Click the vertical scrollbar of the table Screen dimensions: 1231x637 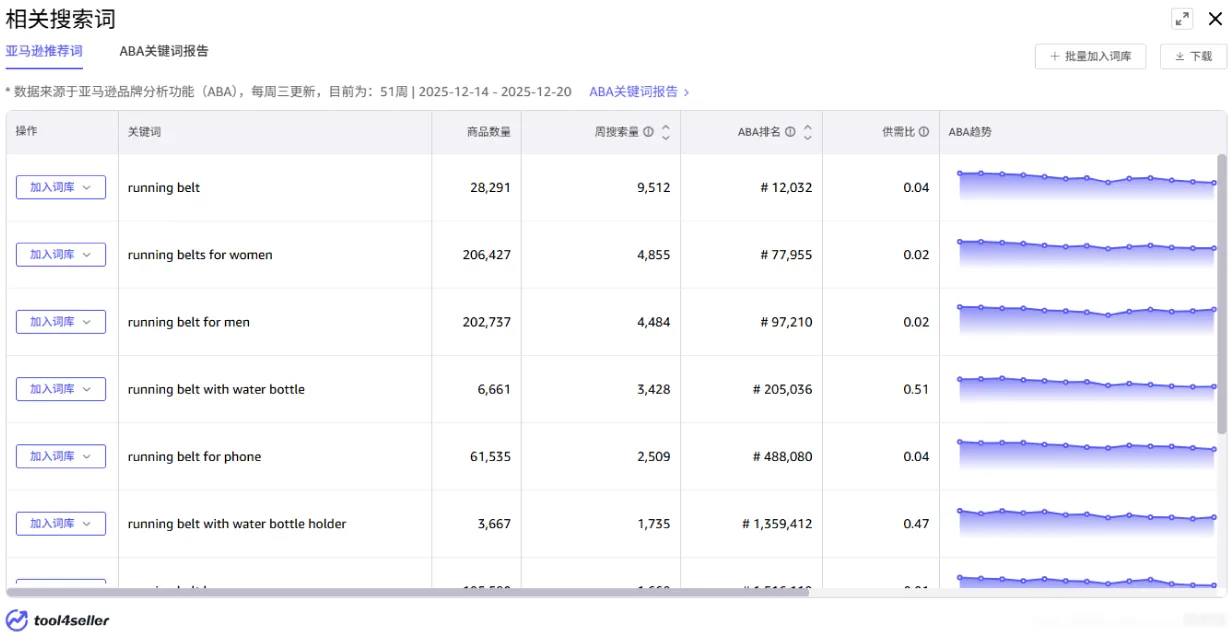(x=1221, y=294)
